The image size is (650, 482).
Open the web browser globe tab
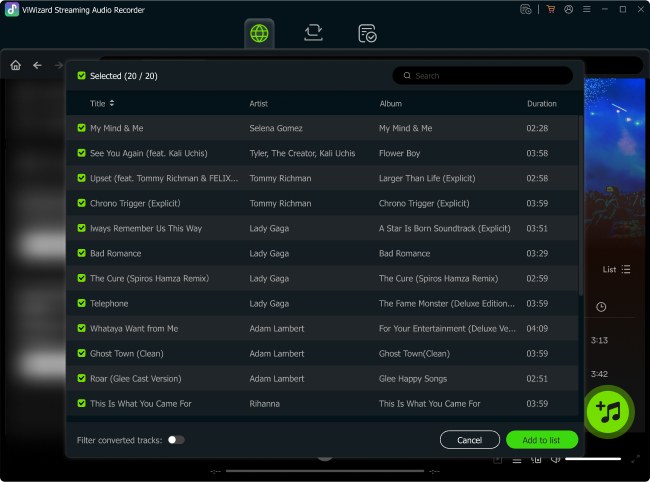click(x=259, y=33)
